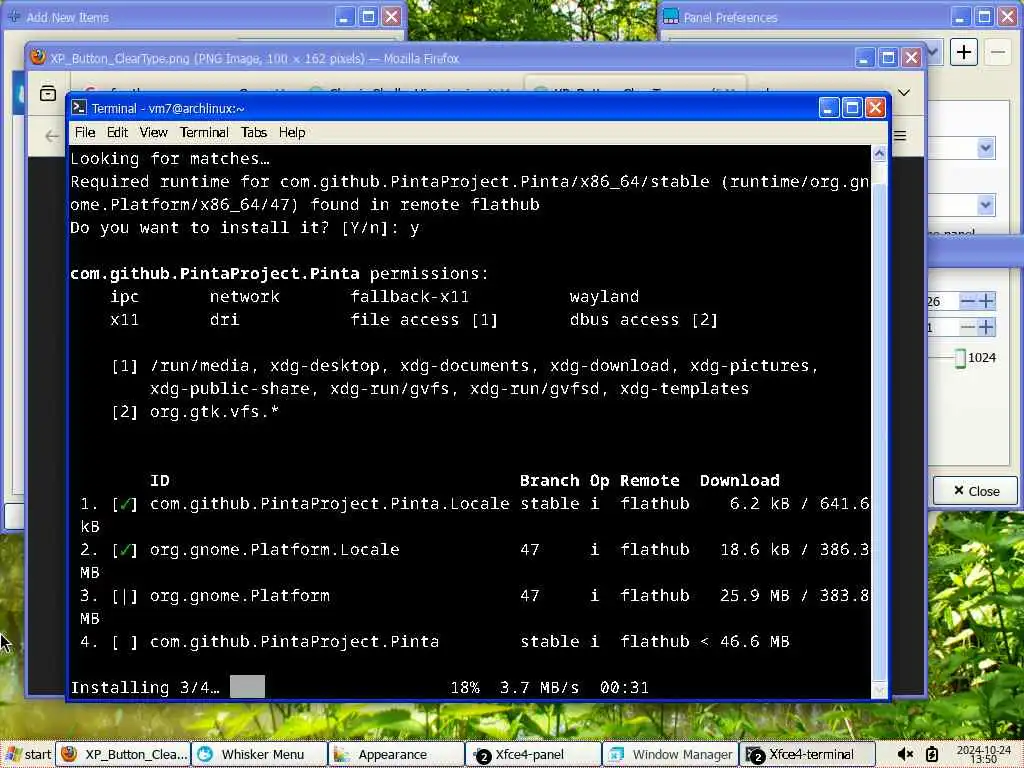
Task: Click the Panel Preferences title bar icon
Action: click(x=671, y=17)
